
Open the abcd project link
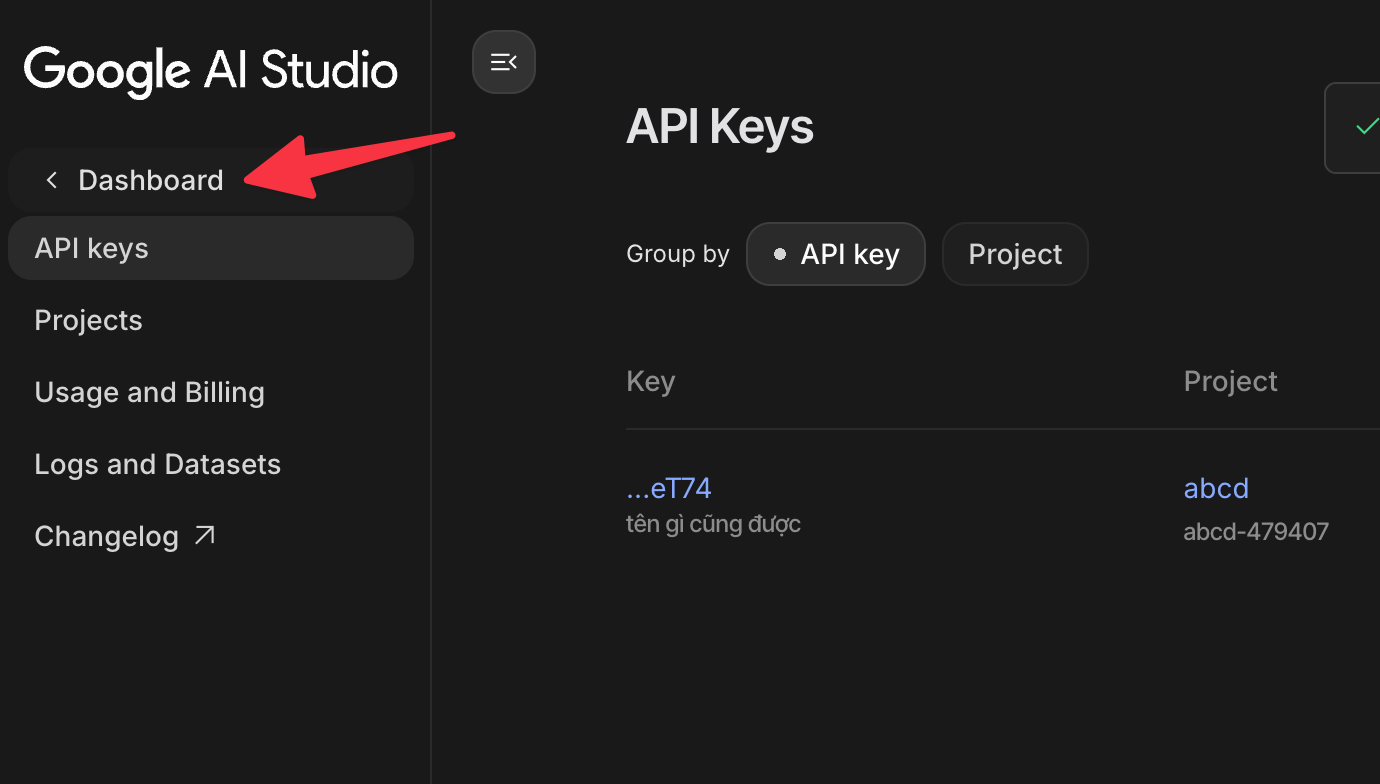(x=1216, y=488)
